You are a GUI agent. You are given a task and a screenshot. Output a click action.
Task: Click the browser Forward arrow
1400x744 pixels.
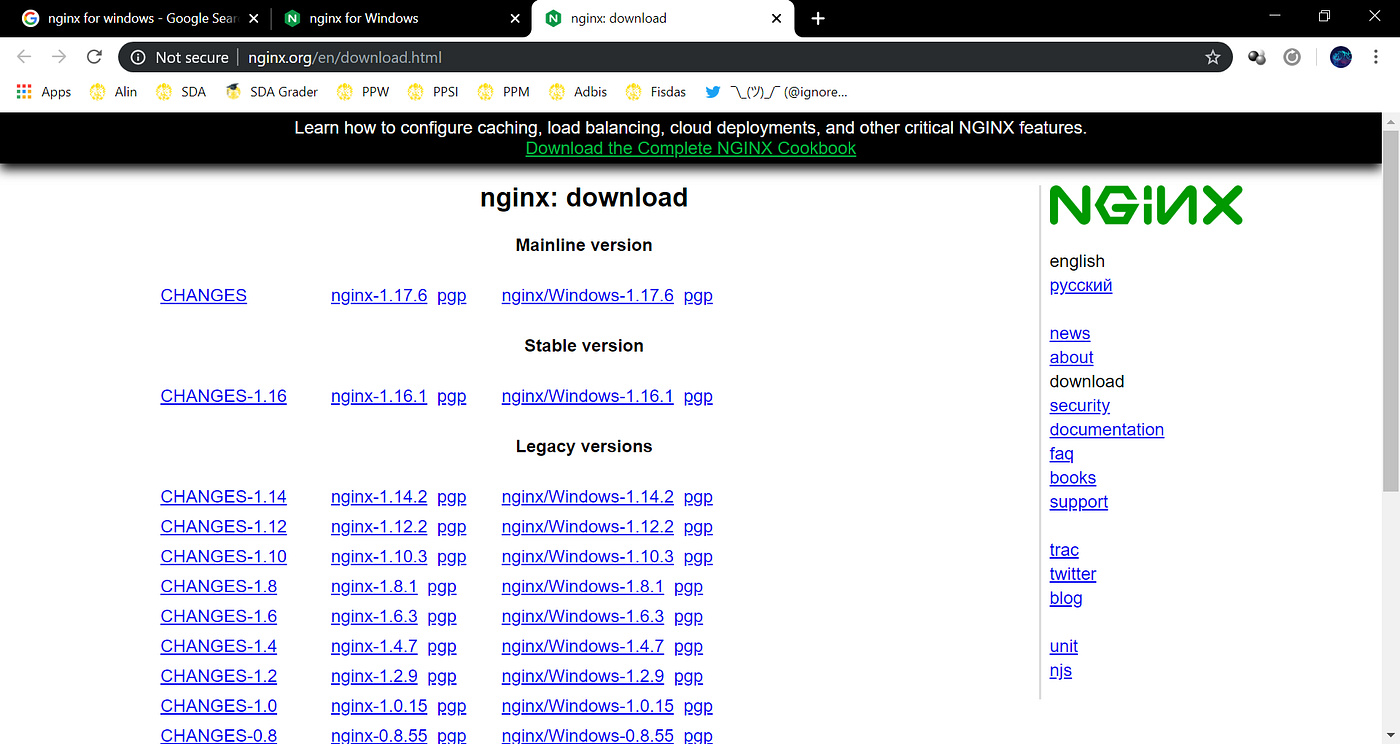pyautogui.click(x=59, y=57)
